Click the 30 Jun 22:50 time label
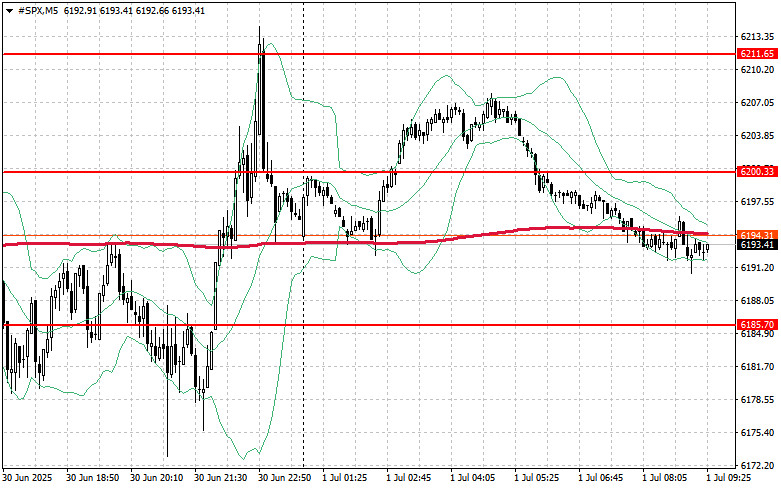This screenshot has height=489, width=781. click(285, 479)
